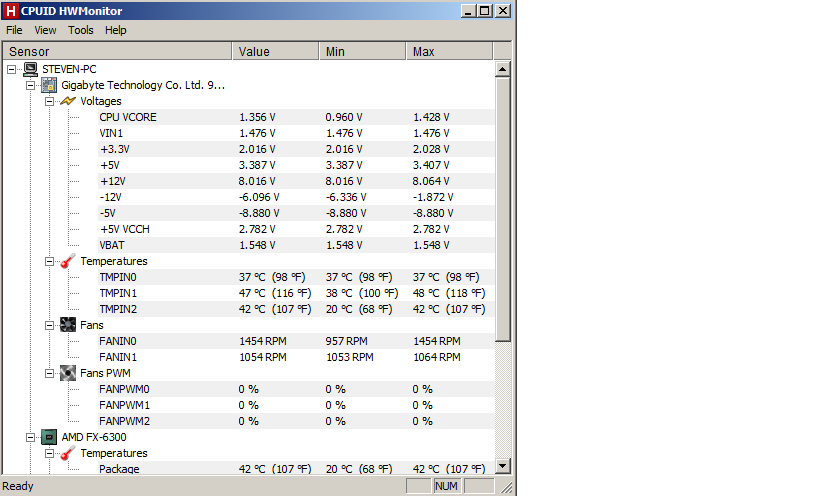Click the Fans PWM icon
The height and width of the screenshot is (496, 819).
coord(68,373)
